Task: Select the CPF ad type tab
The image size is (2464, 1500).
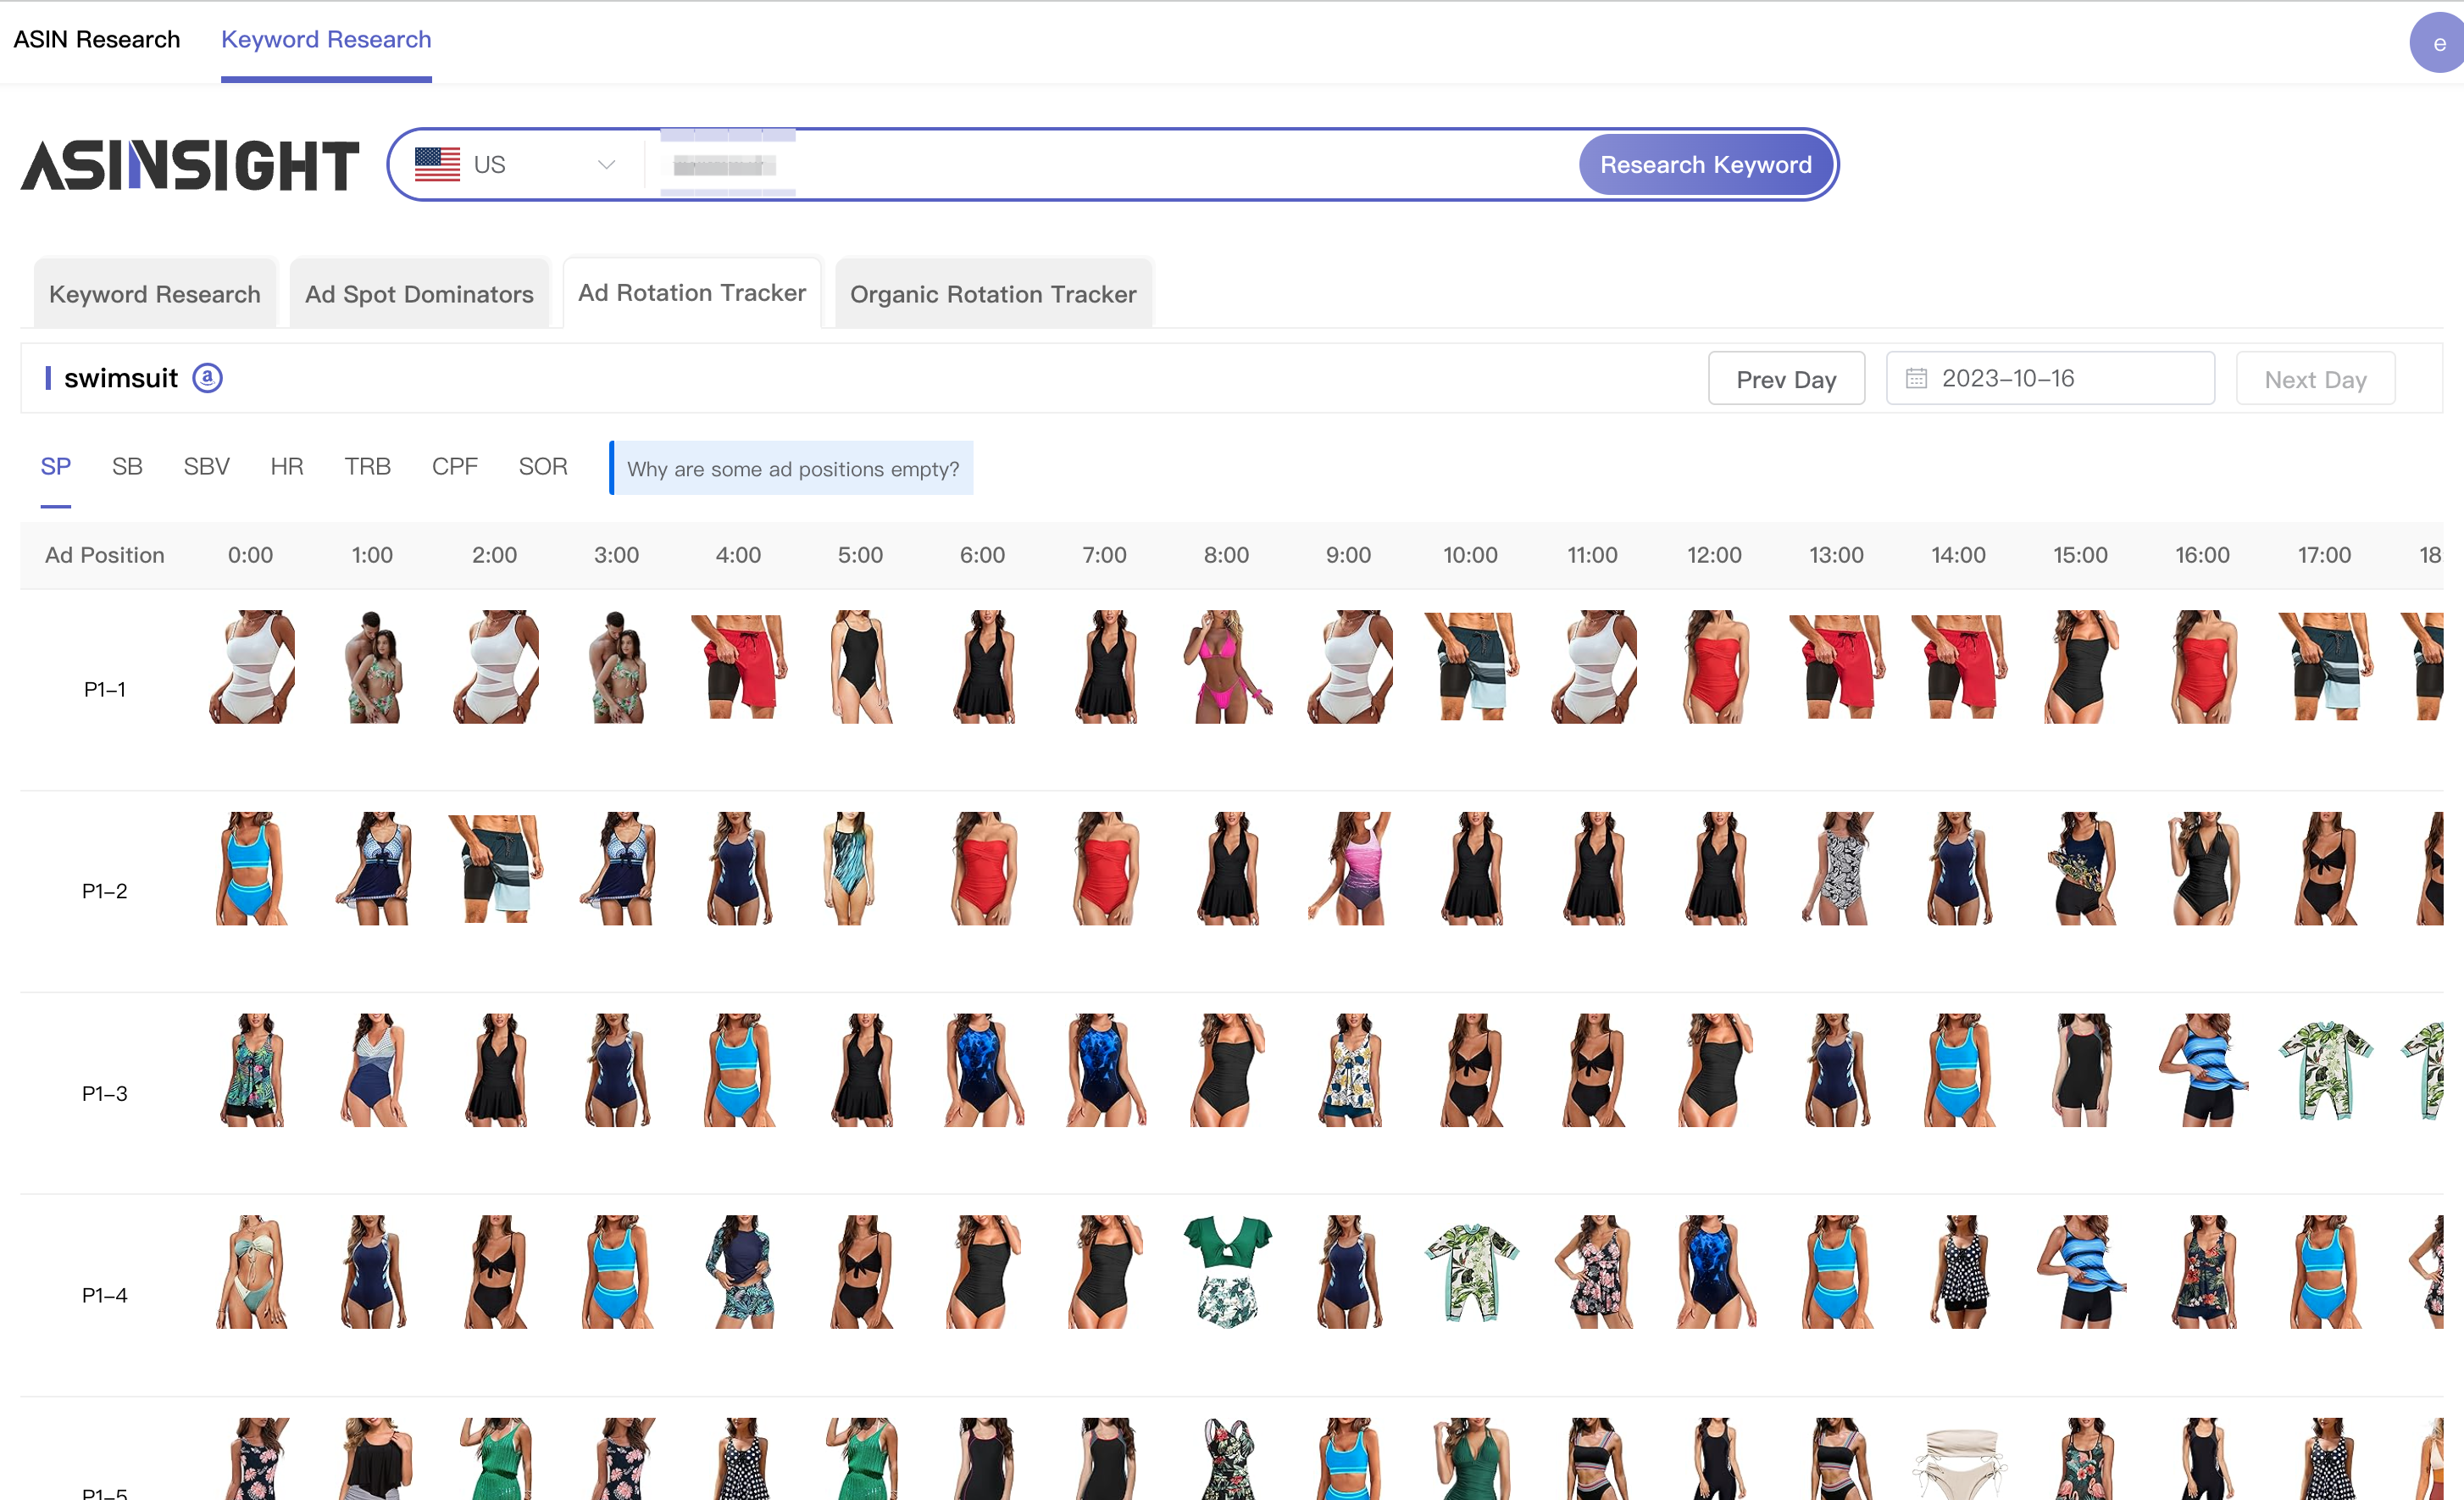Action: [455, 466]
